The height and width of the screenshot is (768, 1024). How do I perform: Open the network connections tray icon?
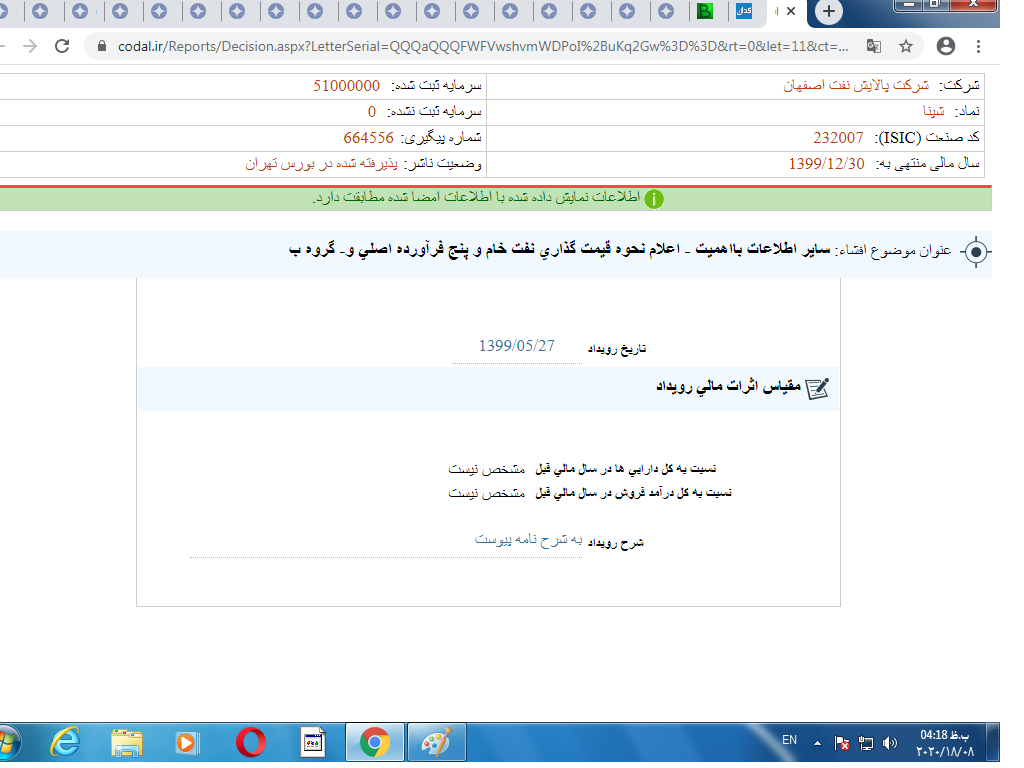(866, 743)
